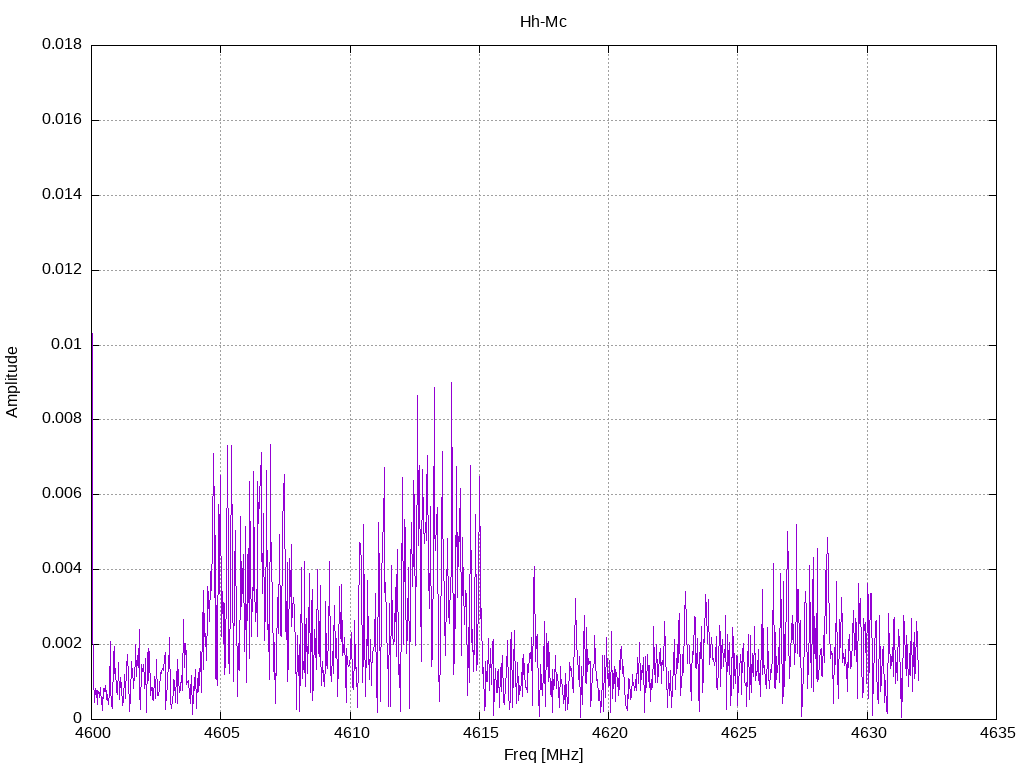Viewport: 1024px width, 768px height.
Task: Select the 4605 x-axis tick label
Action: tap(221, 733)
